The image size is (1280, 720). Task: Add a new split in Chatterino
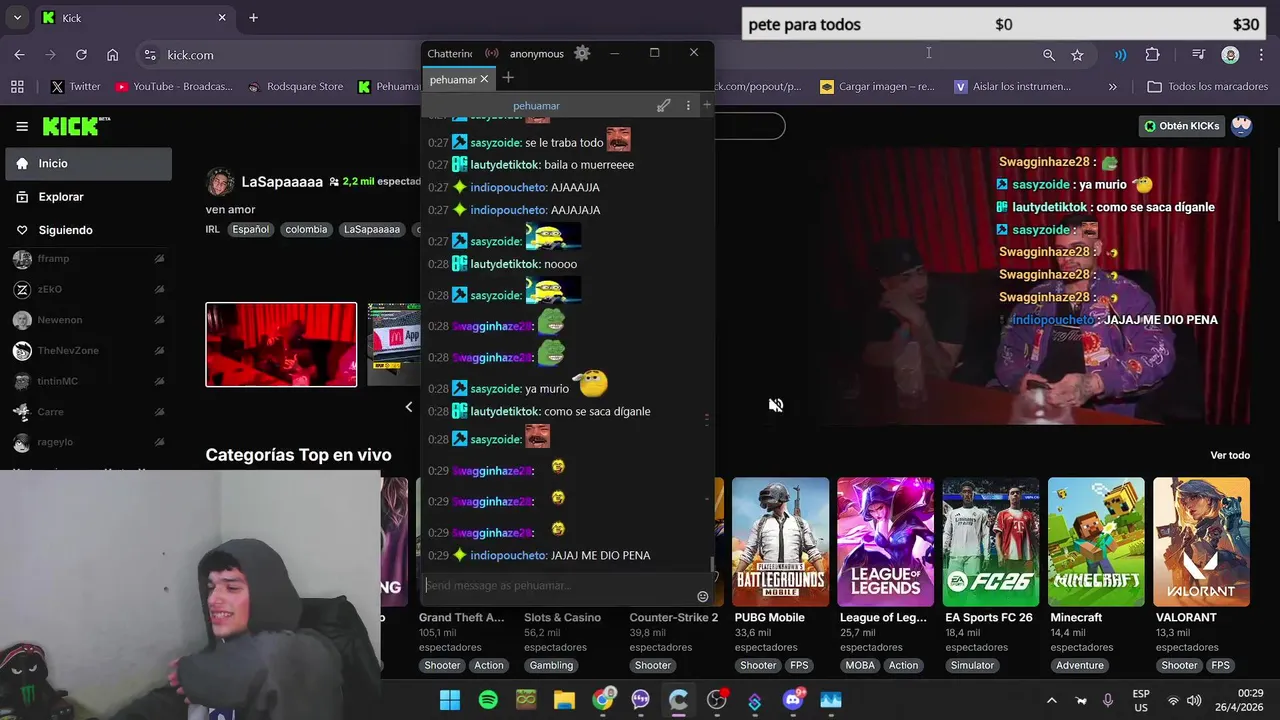pos(707,105)
